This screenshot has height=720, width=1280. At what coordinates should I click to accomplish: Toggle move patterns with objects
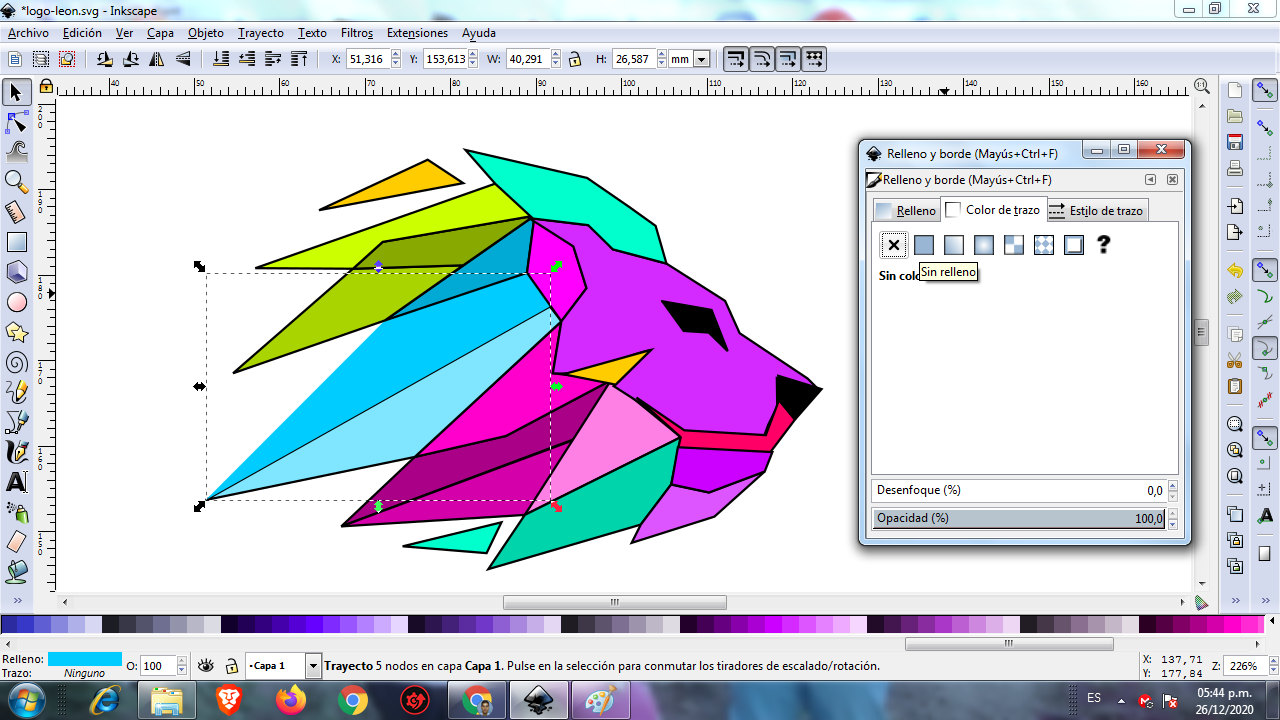814,59
